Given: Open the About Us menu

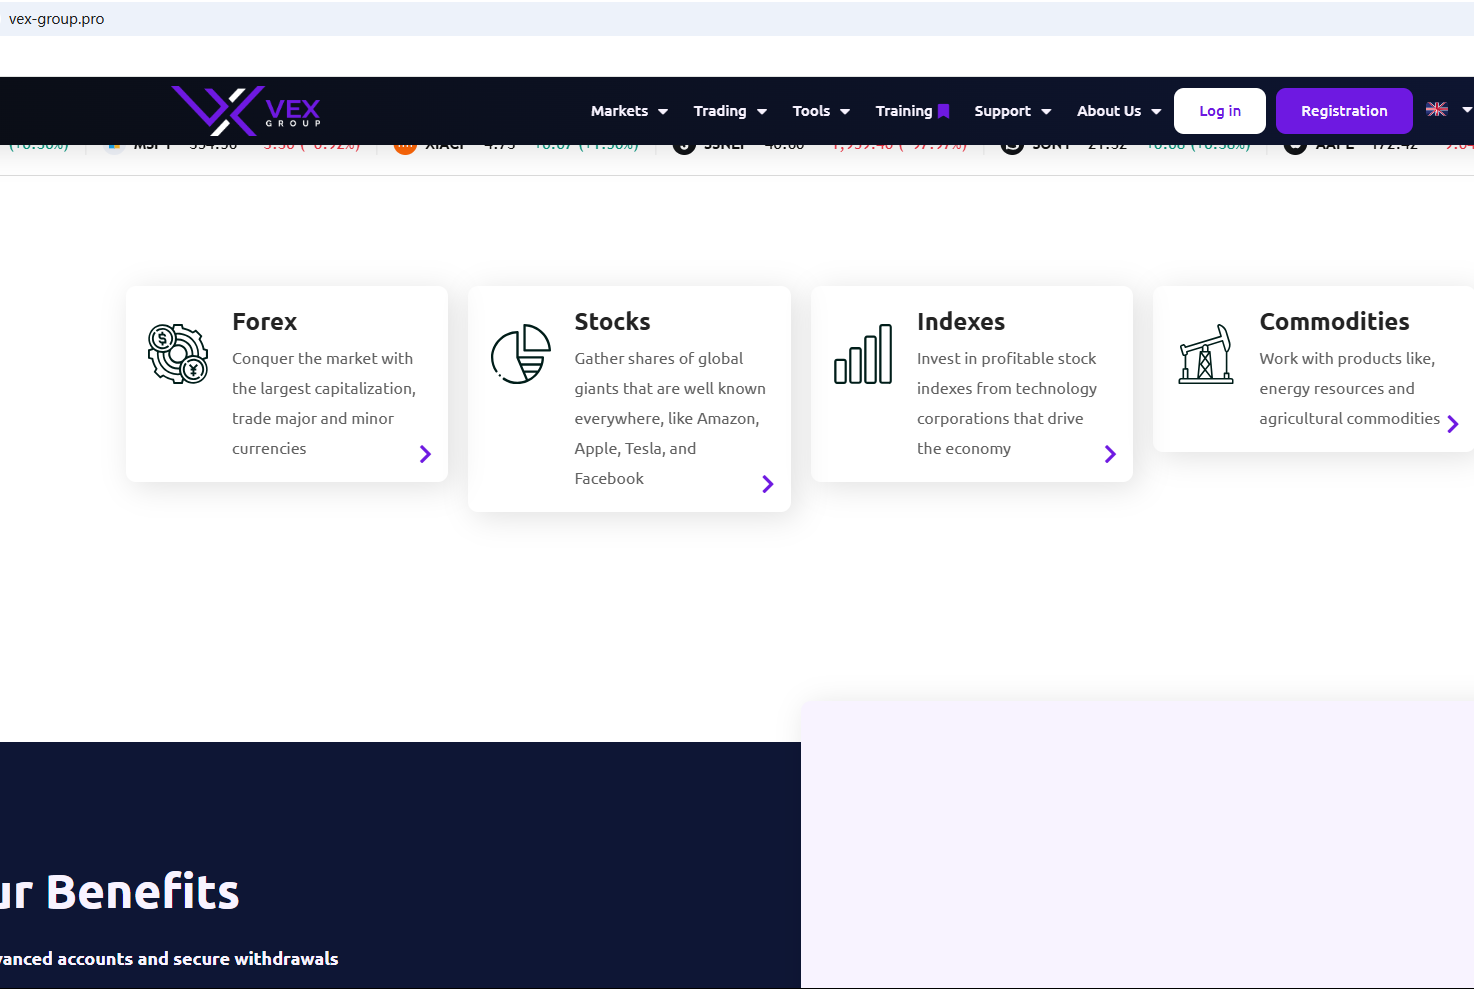Looking at the screenshot, I should 1118,111.
